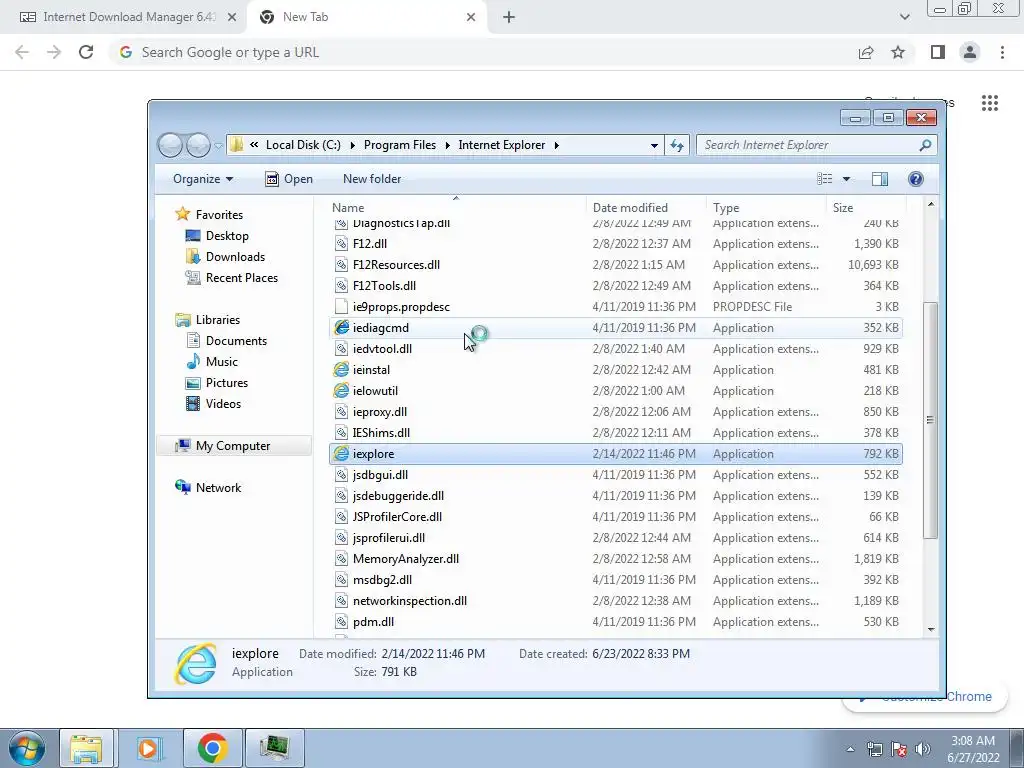The width and height of the screenshot is (1024, 768).
Task: Open address bar history dropdown arrow
Action: point(654,145)
